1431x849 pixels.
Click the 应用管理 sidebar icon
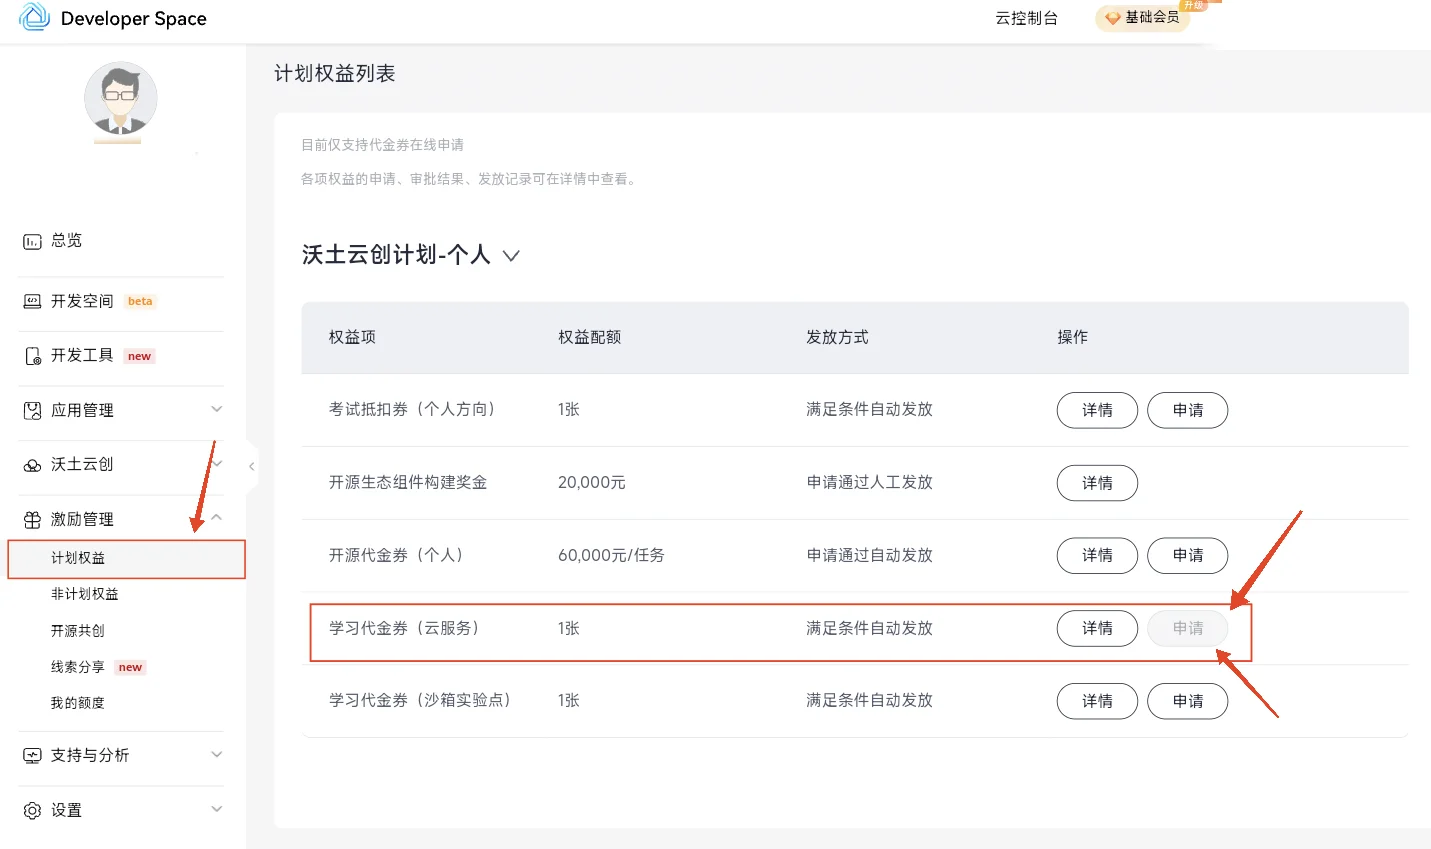click(x=32, y=410)
